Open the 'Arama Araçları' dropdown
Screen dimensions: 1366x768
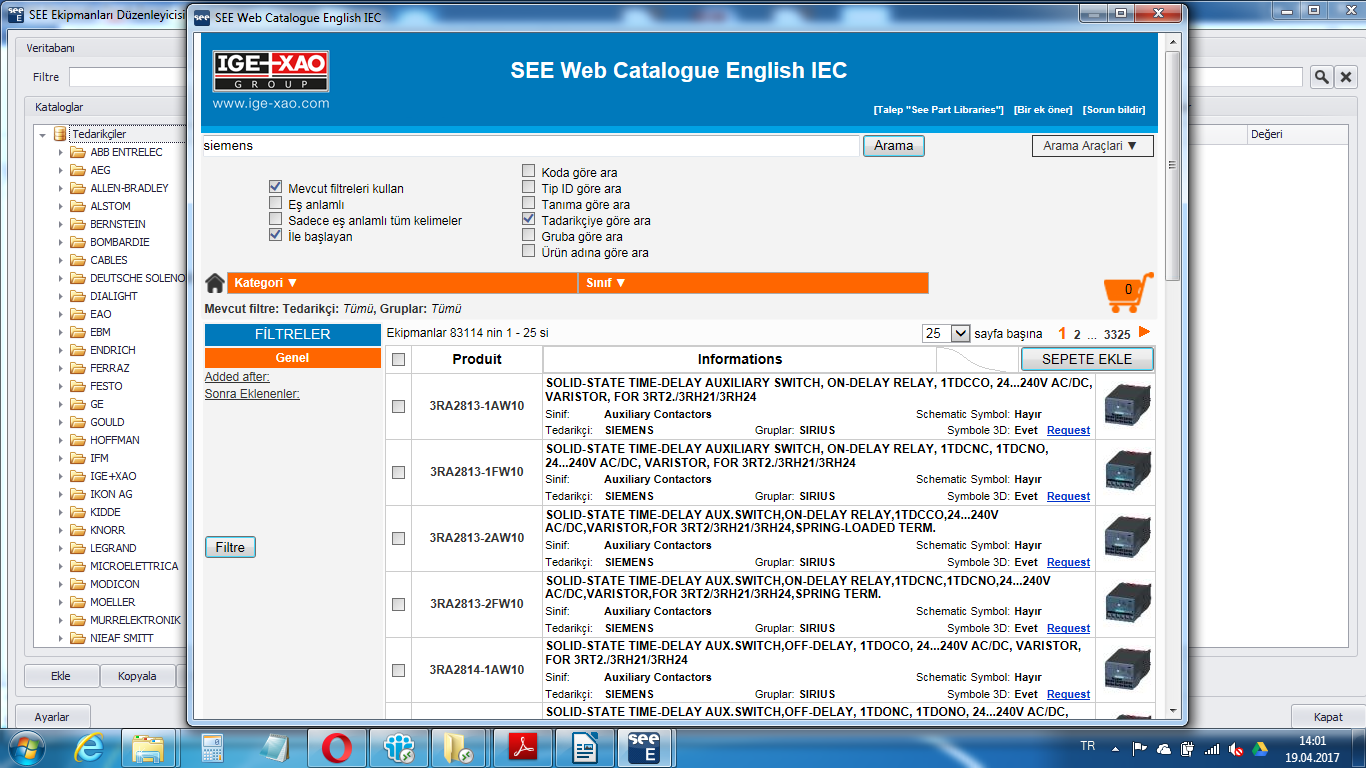(1092, 146)
